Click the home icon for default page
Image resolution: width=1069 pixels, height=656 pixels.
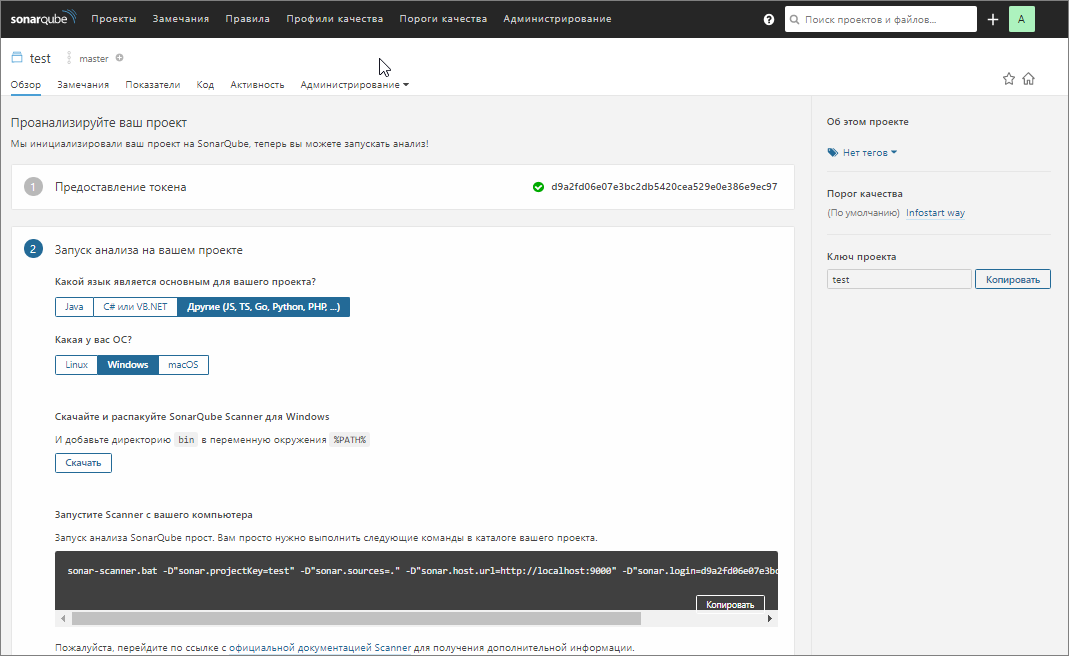[x=1028, y=79]
